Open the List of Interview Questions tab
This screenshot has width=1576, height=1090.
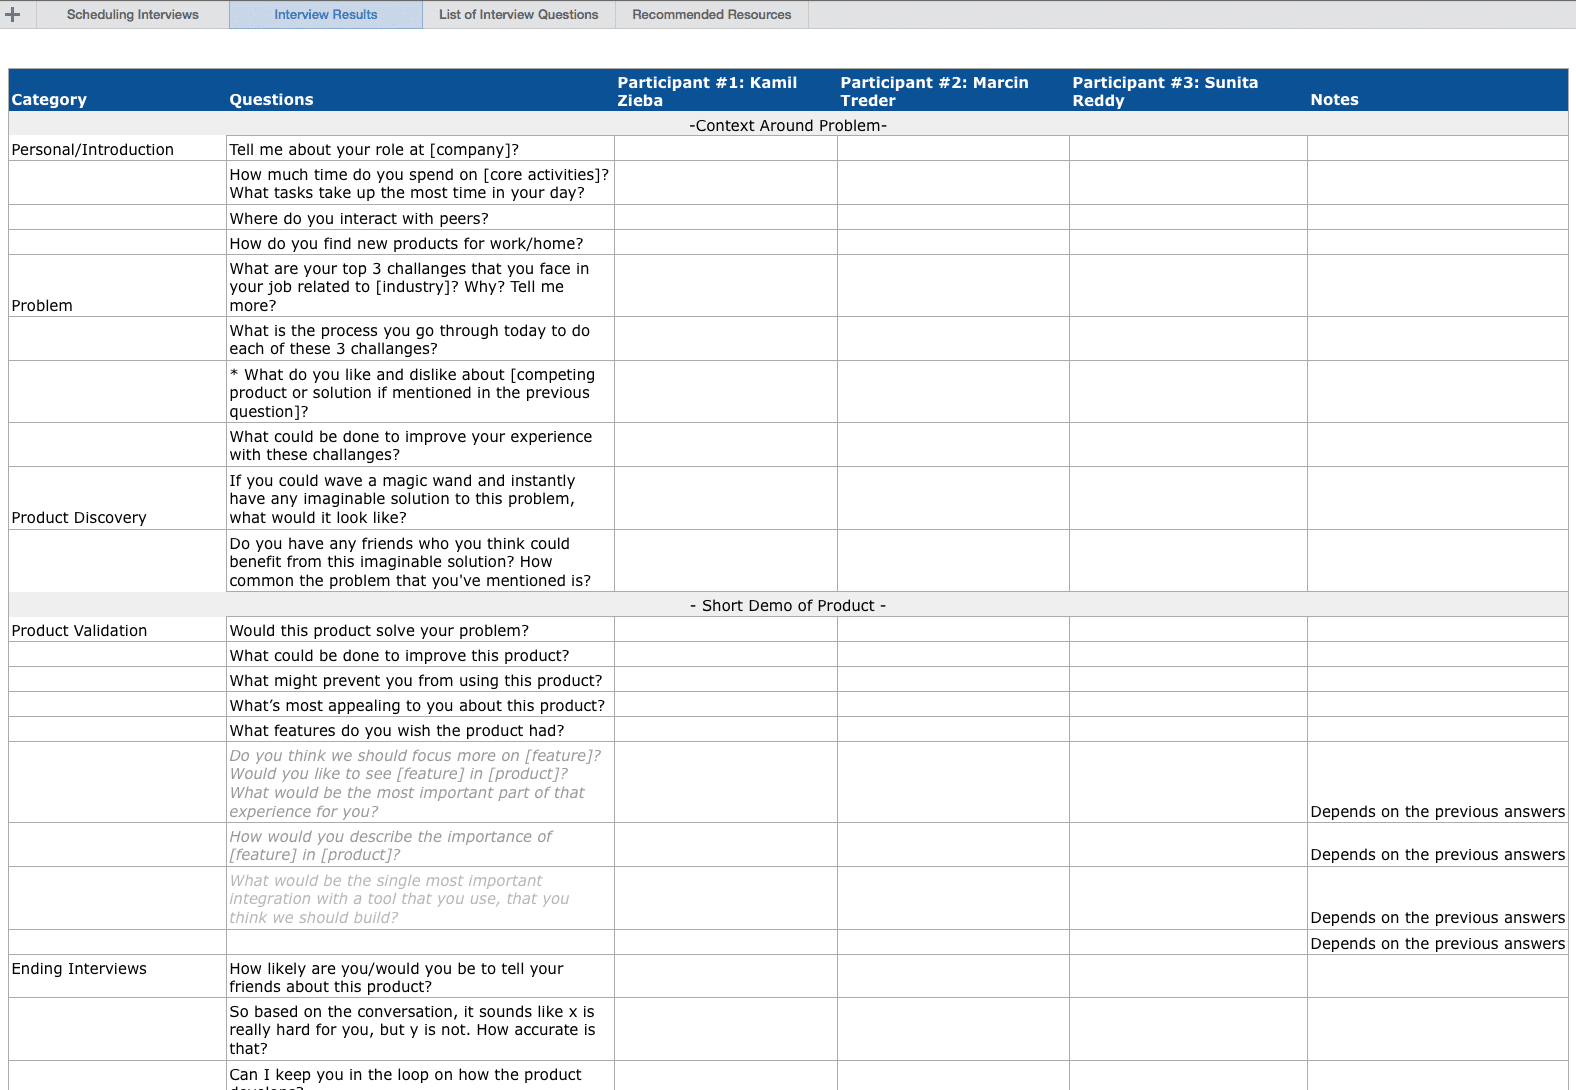pyautogui.click(x=518, y=14)
